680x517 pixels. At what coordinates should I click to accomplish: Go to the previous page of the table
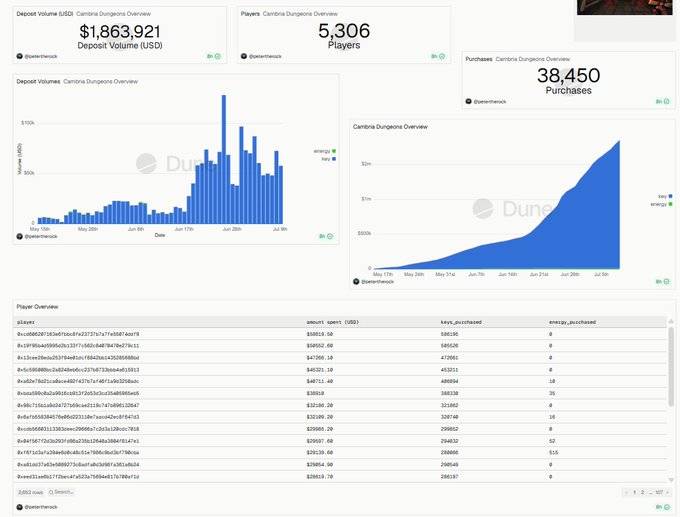click(626, 492)
